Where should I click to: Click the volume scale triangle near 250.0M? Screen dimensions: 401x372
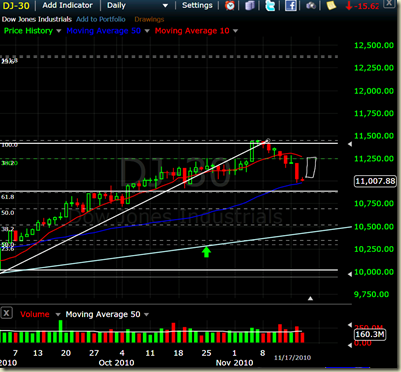350,325
